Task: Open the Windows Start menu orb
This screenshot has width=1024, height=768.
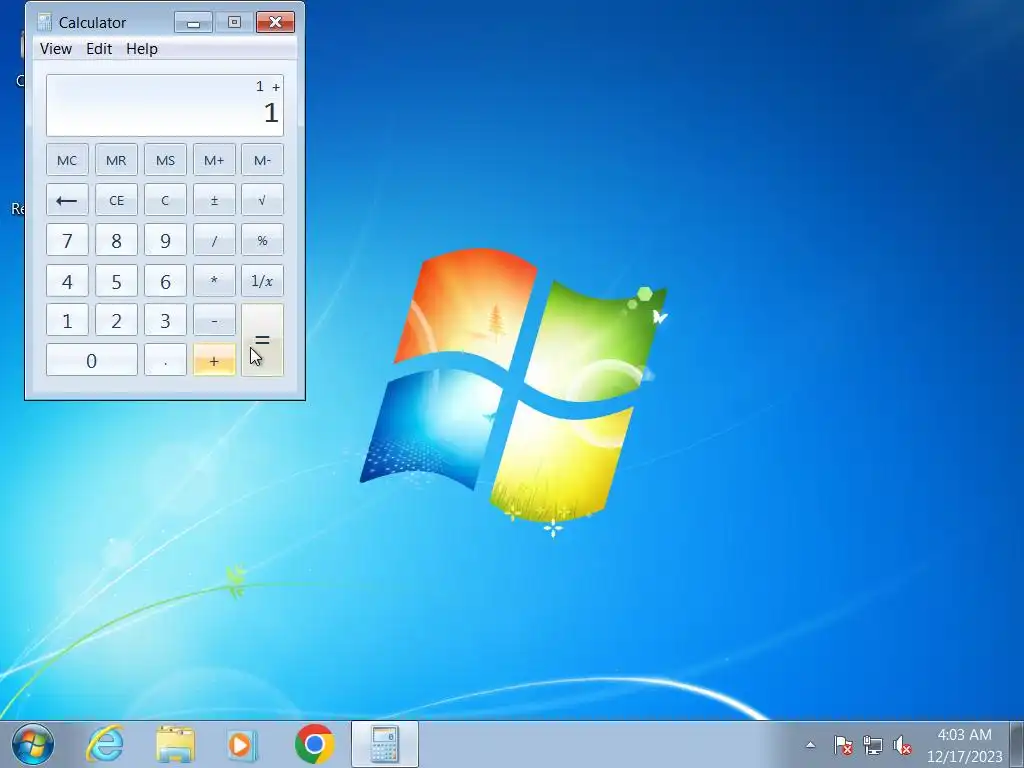Action: (x=33, y=744)
